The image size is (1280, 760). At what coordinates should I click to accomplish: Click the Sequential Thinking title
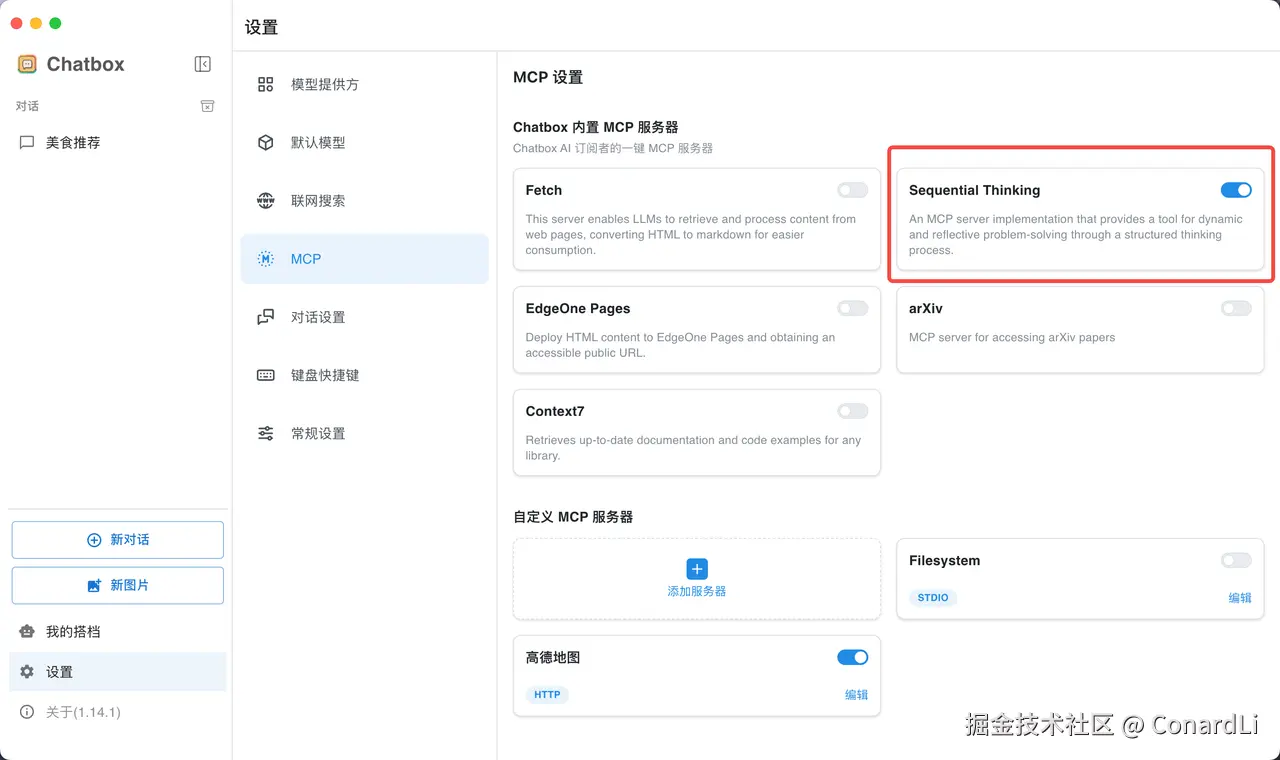coord(974,190)
